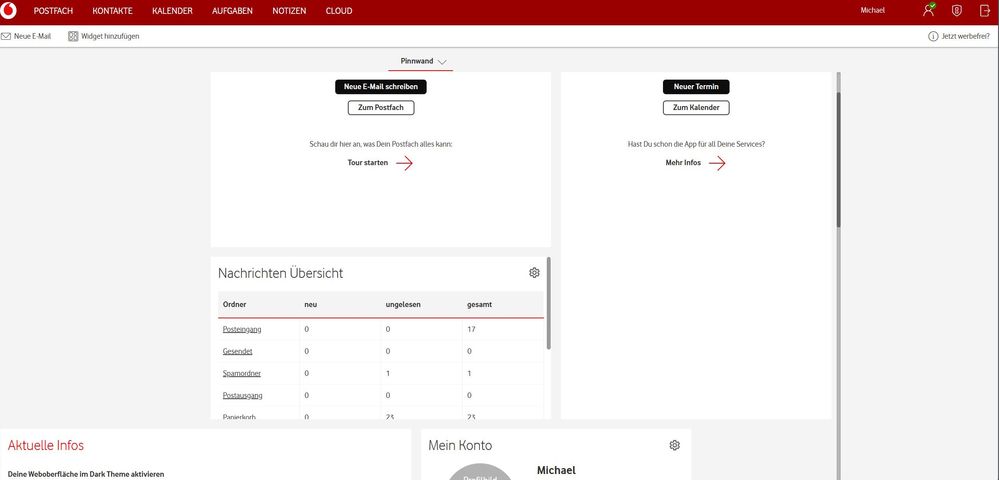Click Zum Kalender button
Image resolution: width=999 pixels, height=480 pixels.
696,108
